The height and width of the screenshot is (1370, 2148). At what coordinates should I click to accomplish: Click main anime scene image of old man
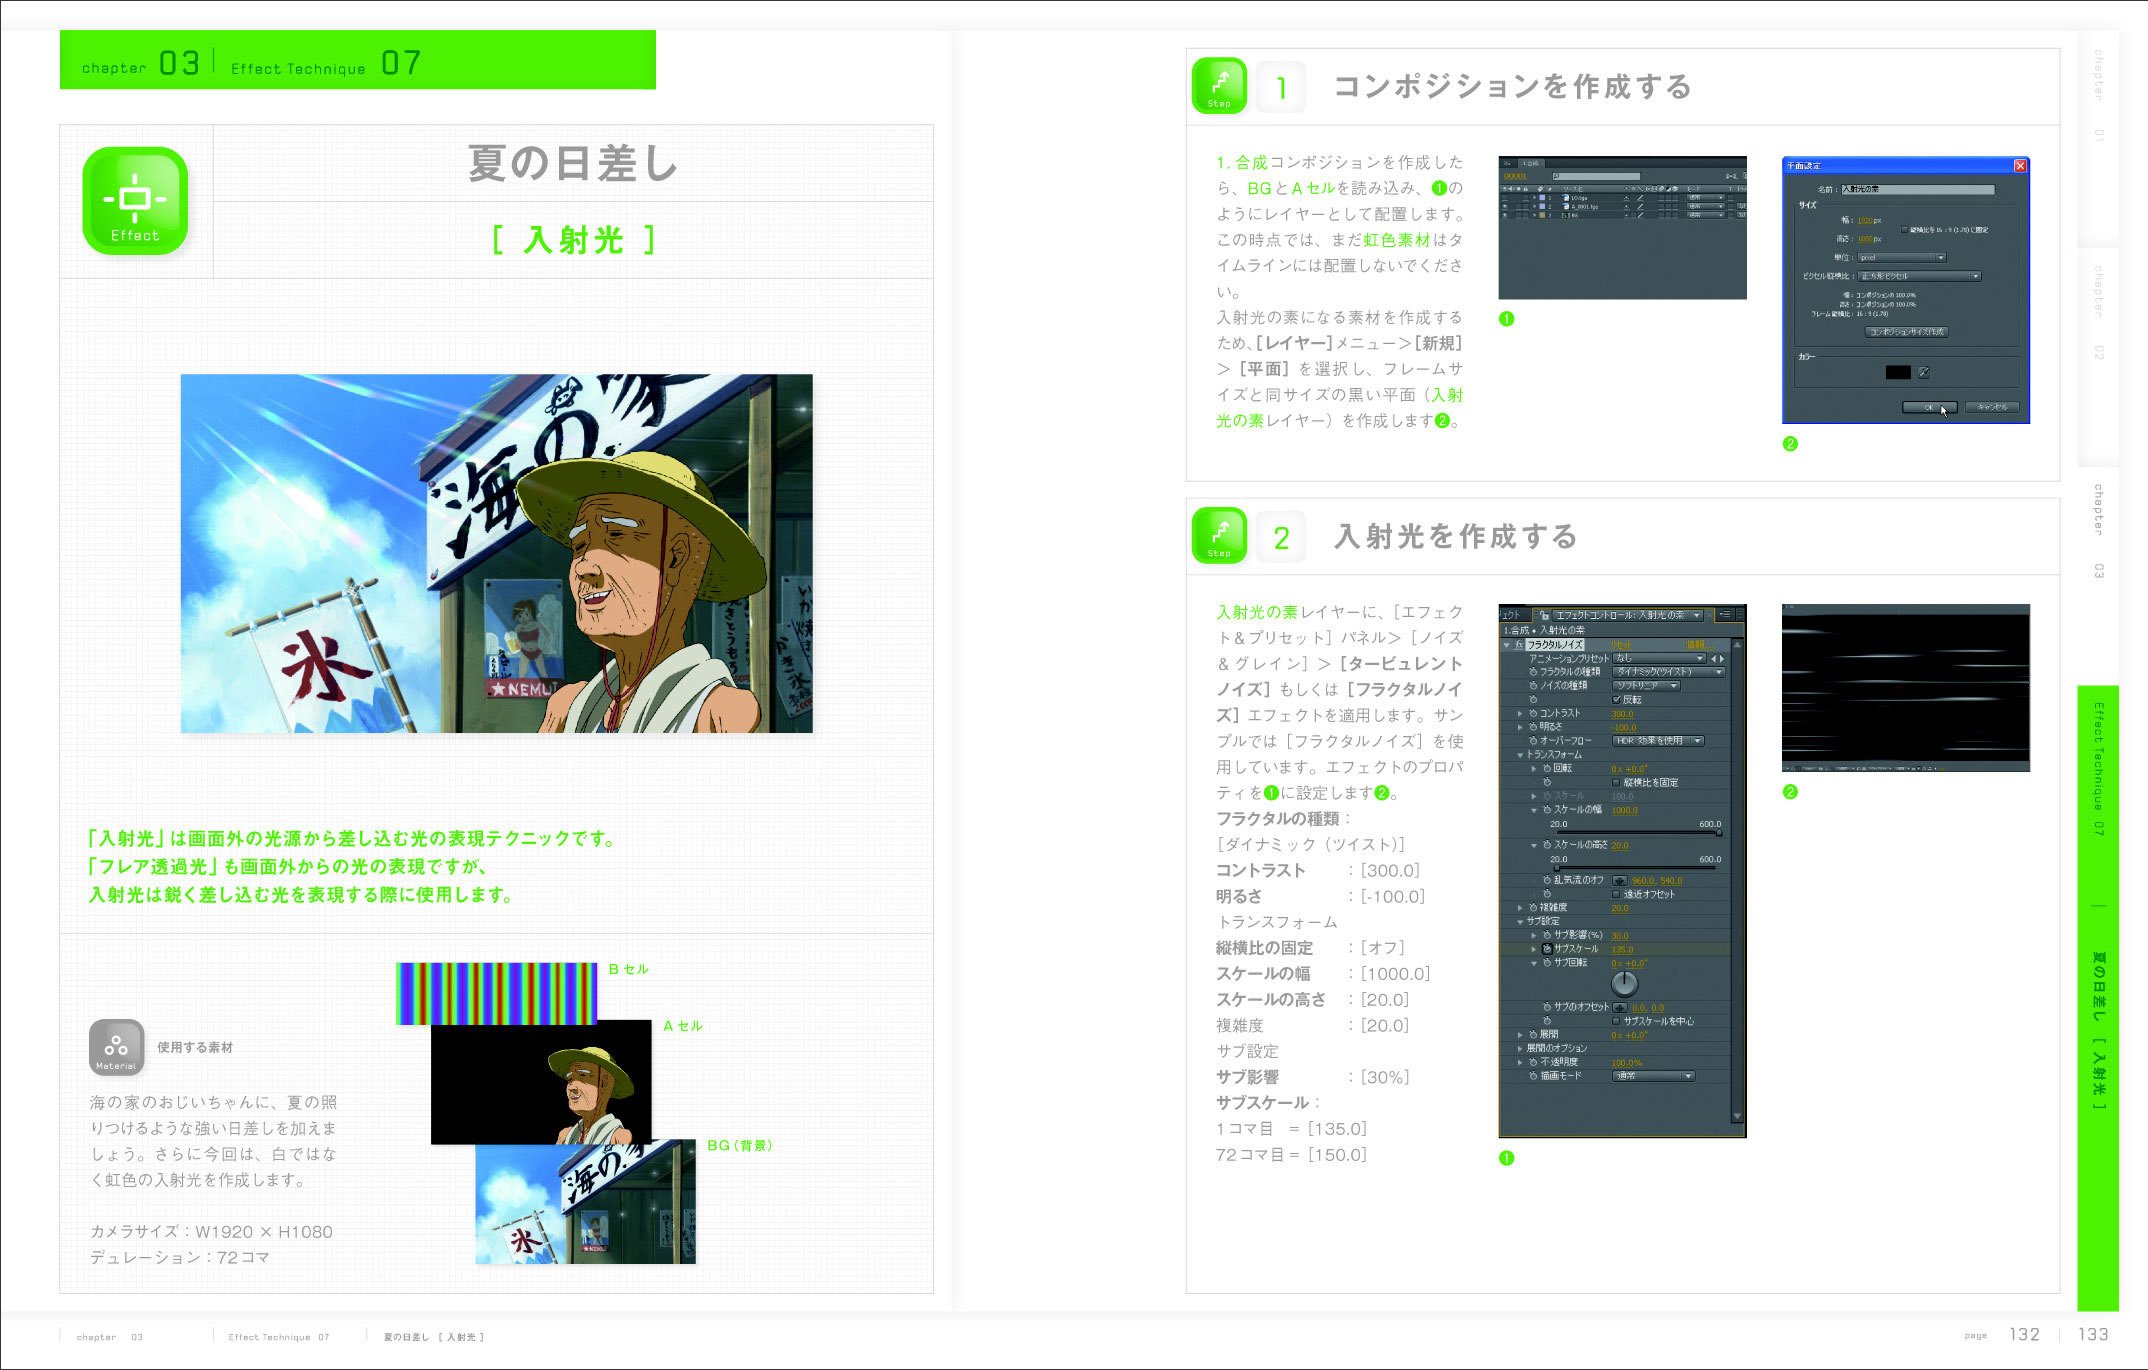coord(497,554)
